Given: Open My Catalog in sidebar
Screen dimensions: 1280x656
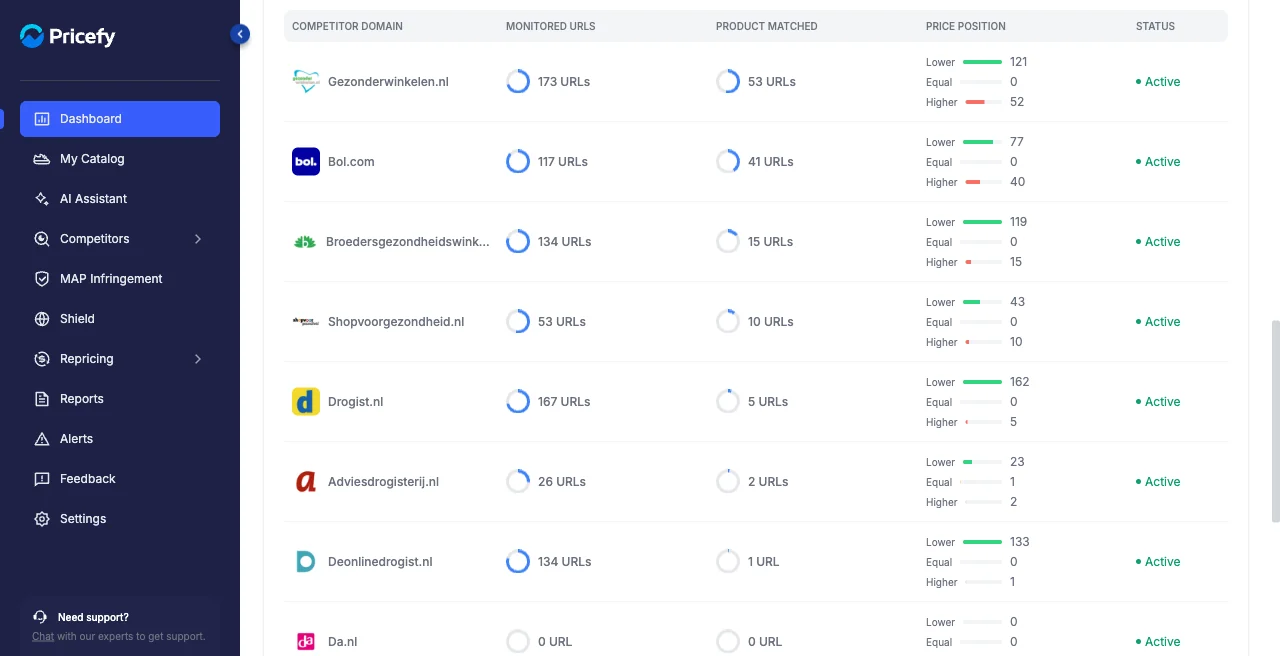Looking at the screenshot, I should [x=120, y=159].
